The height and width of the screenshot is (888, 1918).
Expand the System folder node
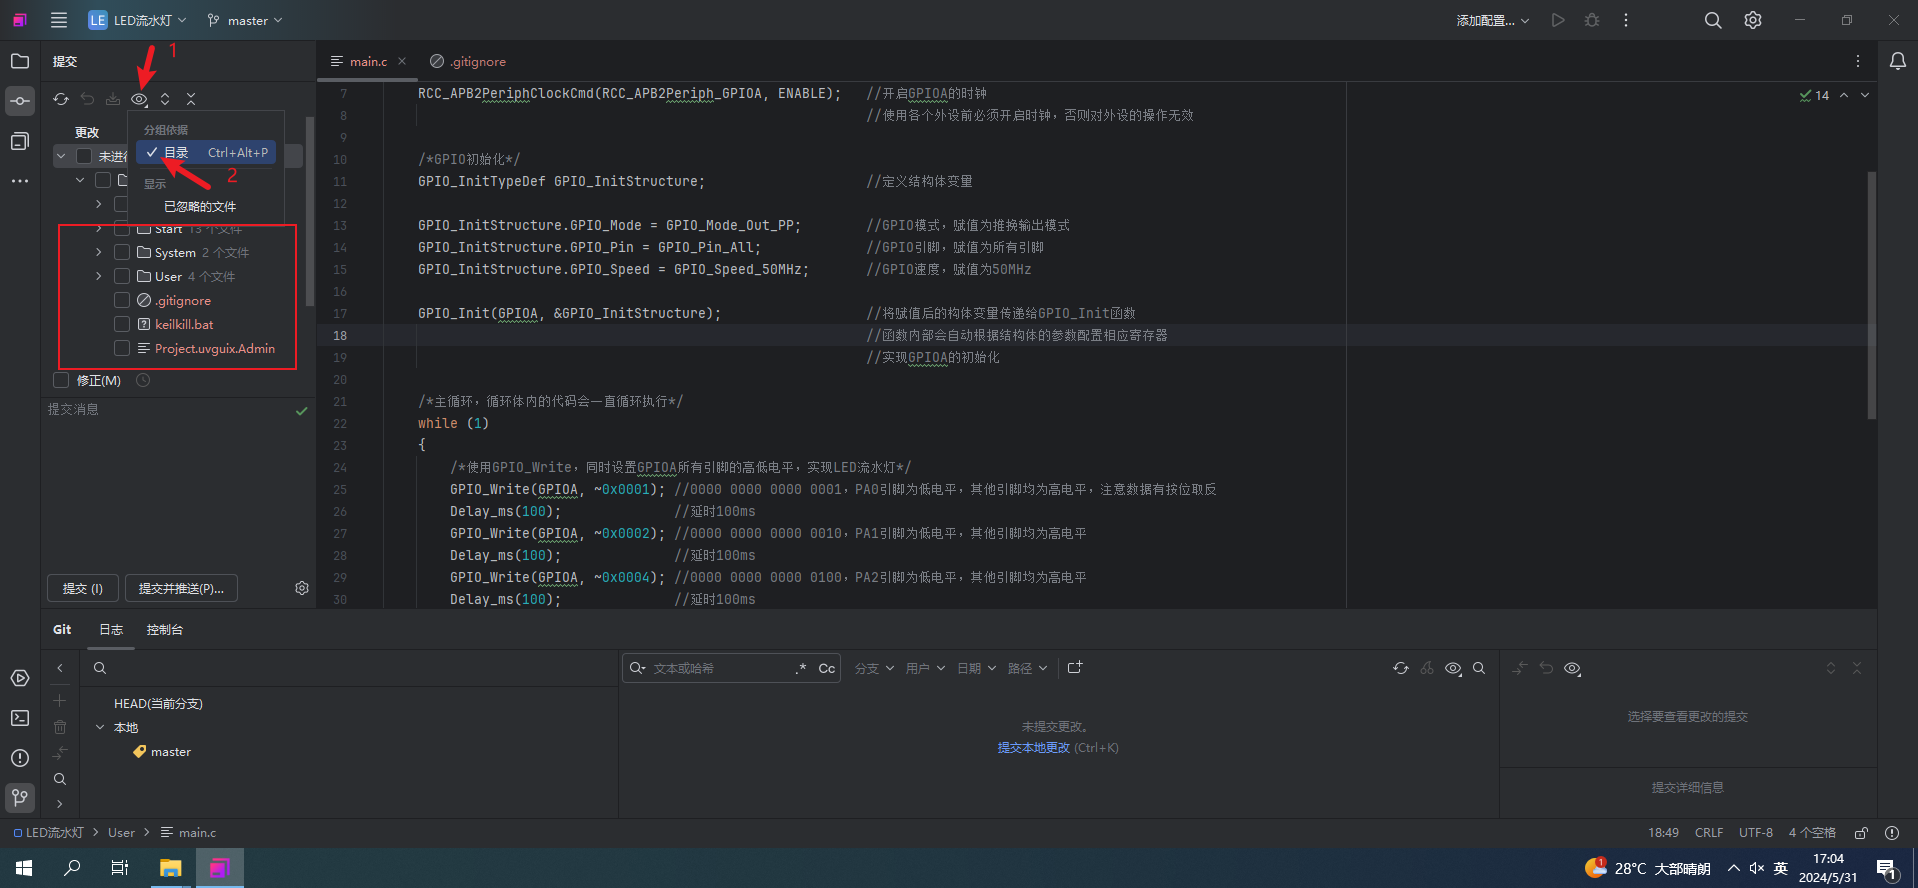[98, 252]
